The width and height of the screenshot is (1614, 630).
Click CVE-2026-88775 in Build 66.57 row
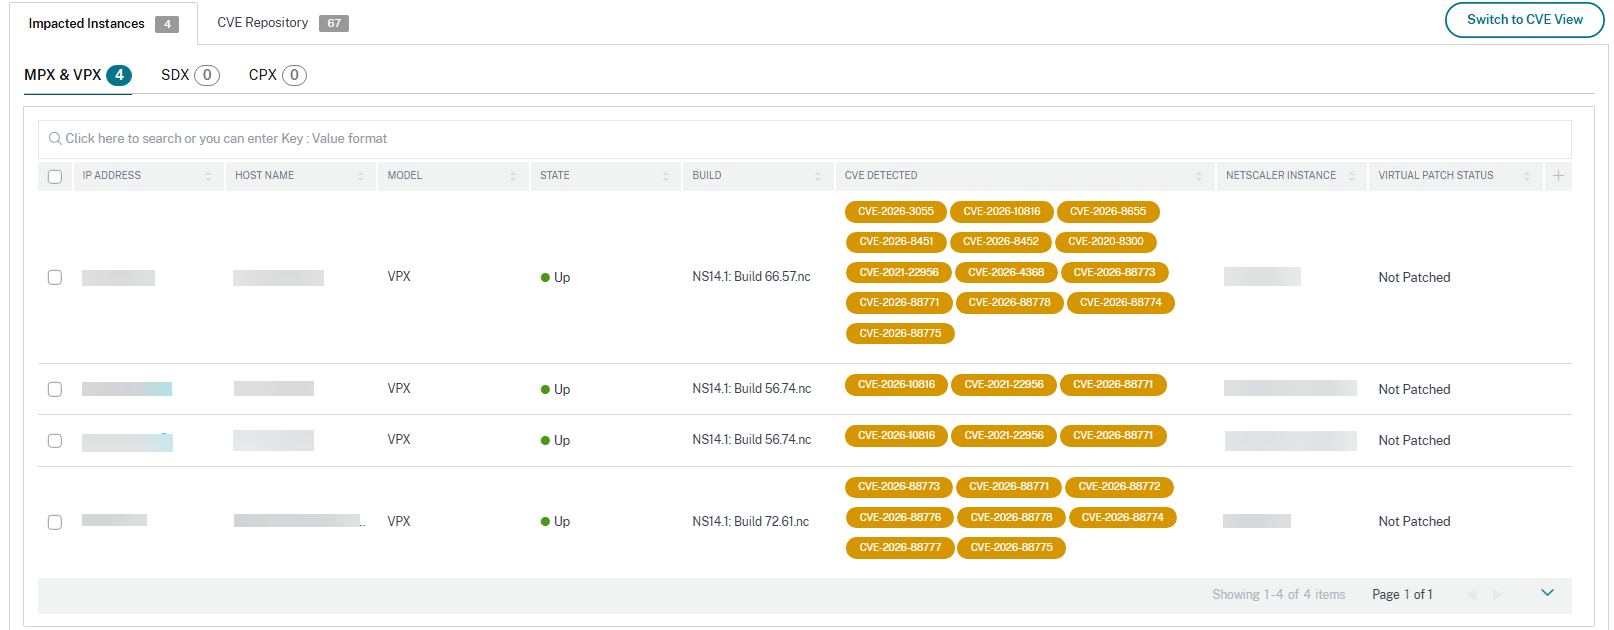coord(900,334)
